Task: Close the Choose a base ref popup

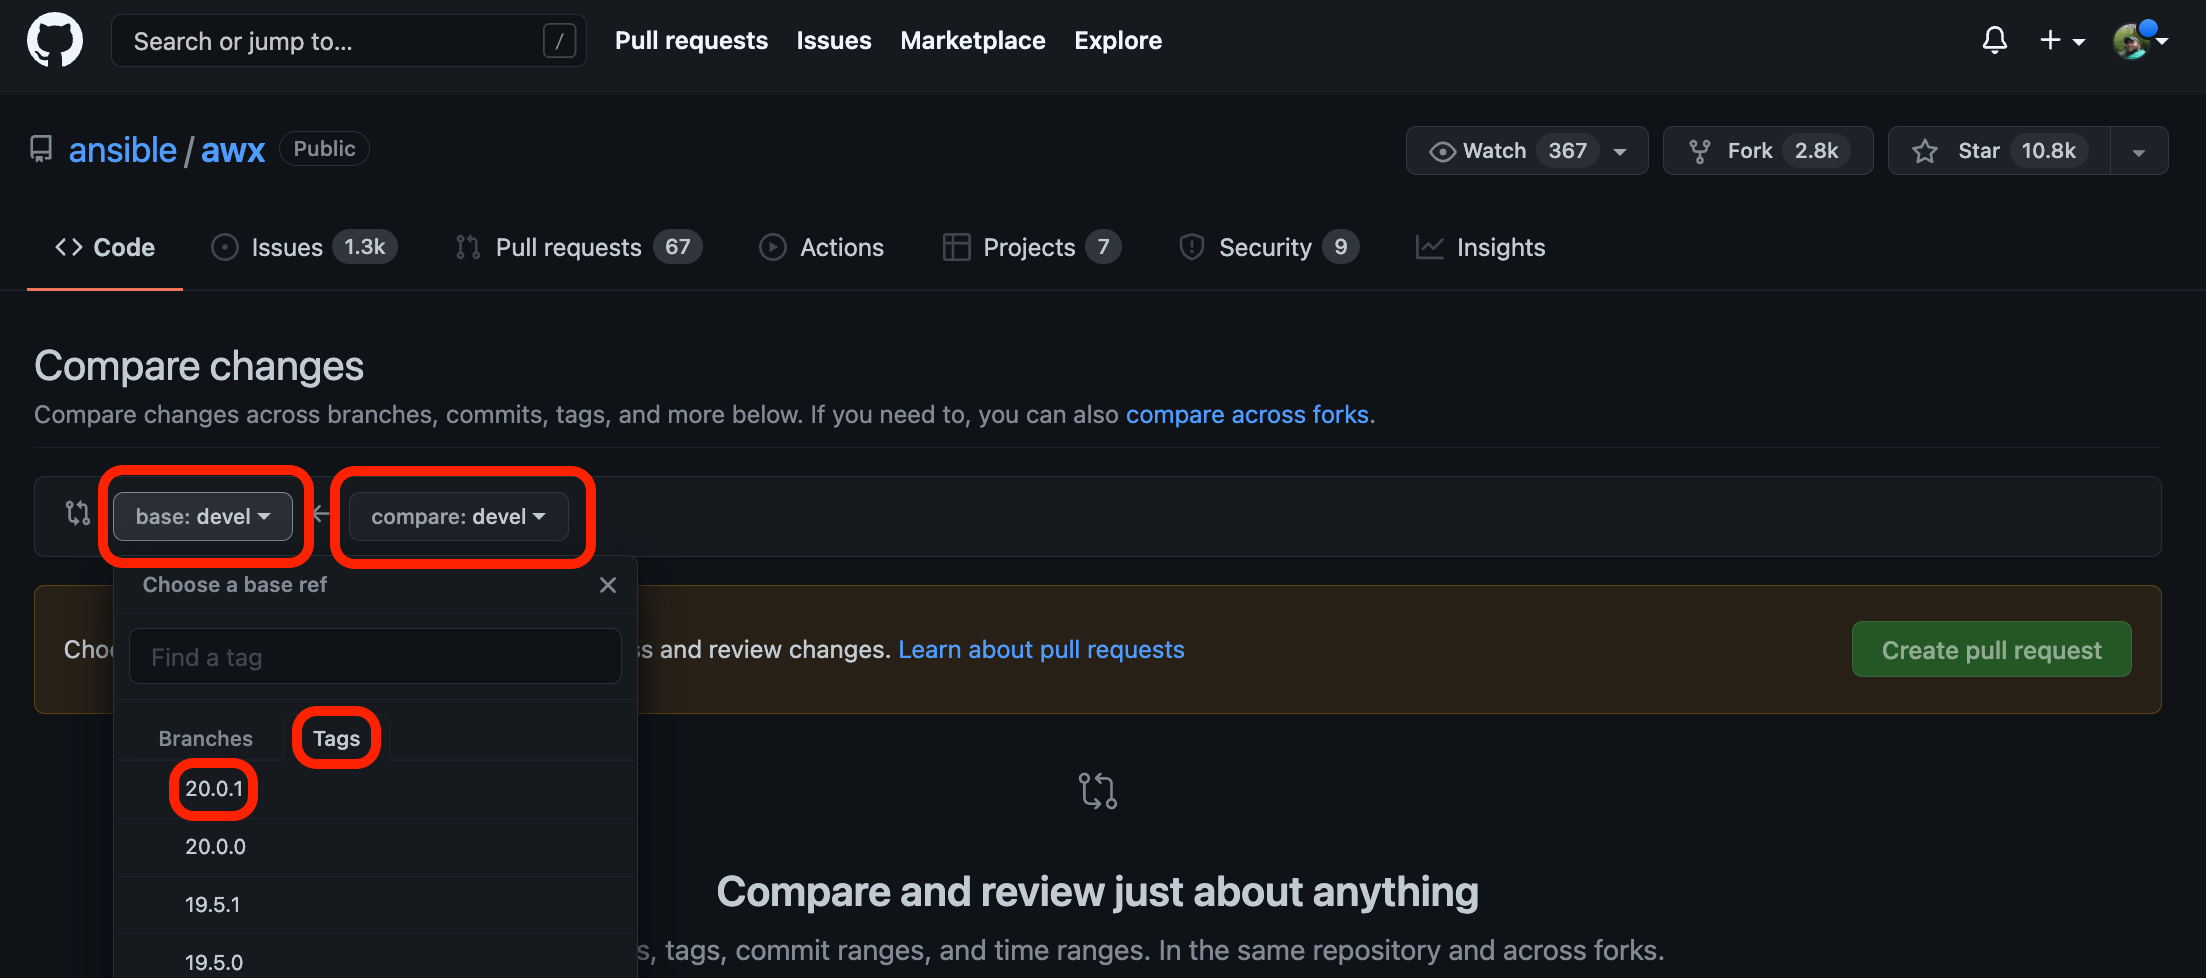Action: click(608, 585)
